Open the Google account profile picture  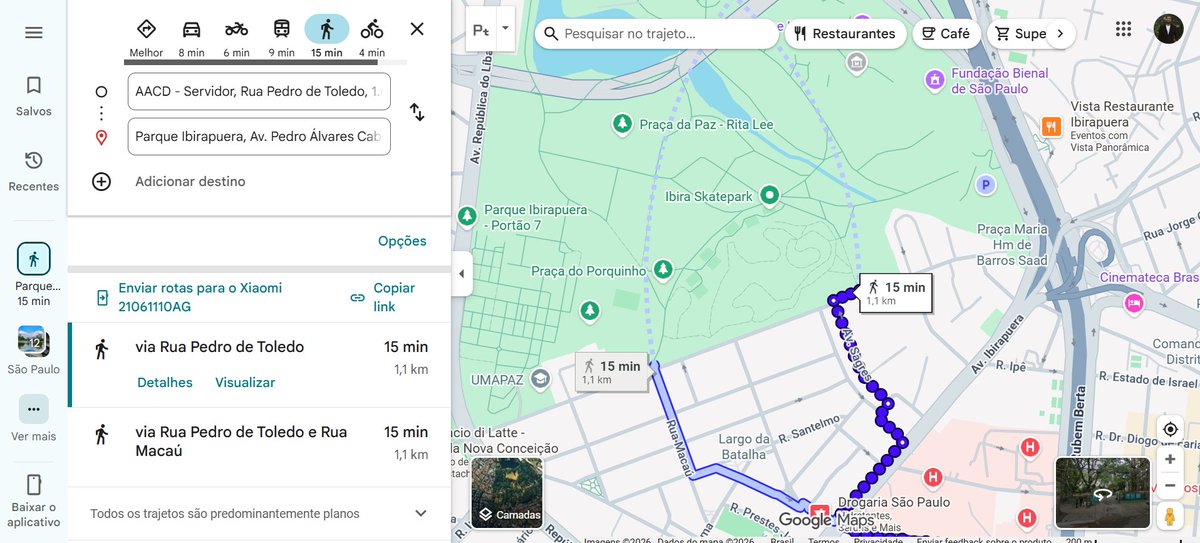(x=1168, y=29)
